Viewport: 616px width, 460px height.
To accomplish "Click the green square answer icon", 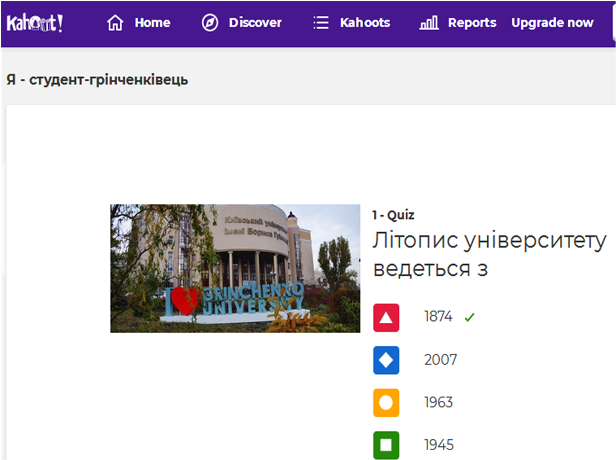I will 386,445.
